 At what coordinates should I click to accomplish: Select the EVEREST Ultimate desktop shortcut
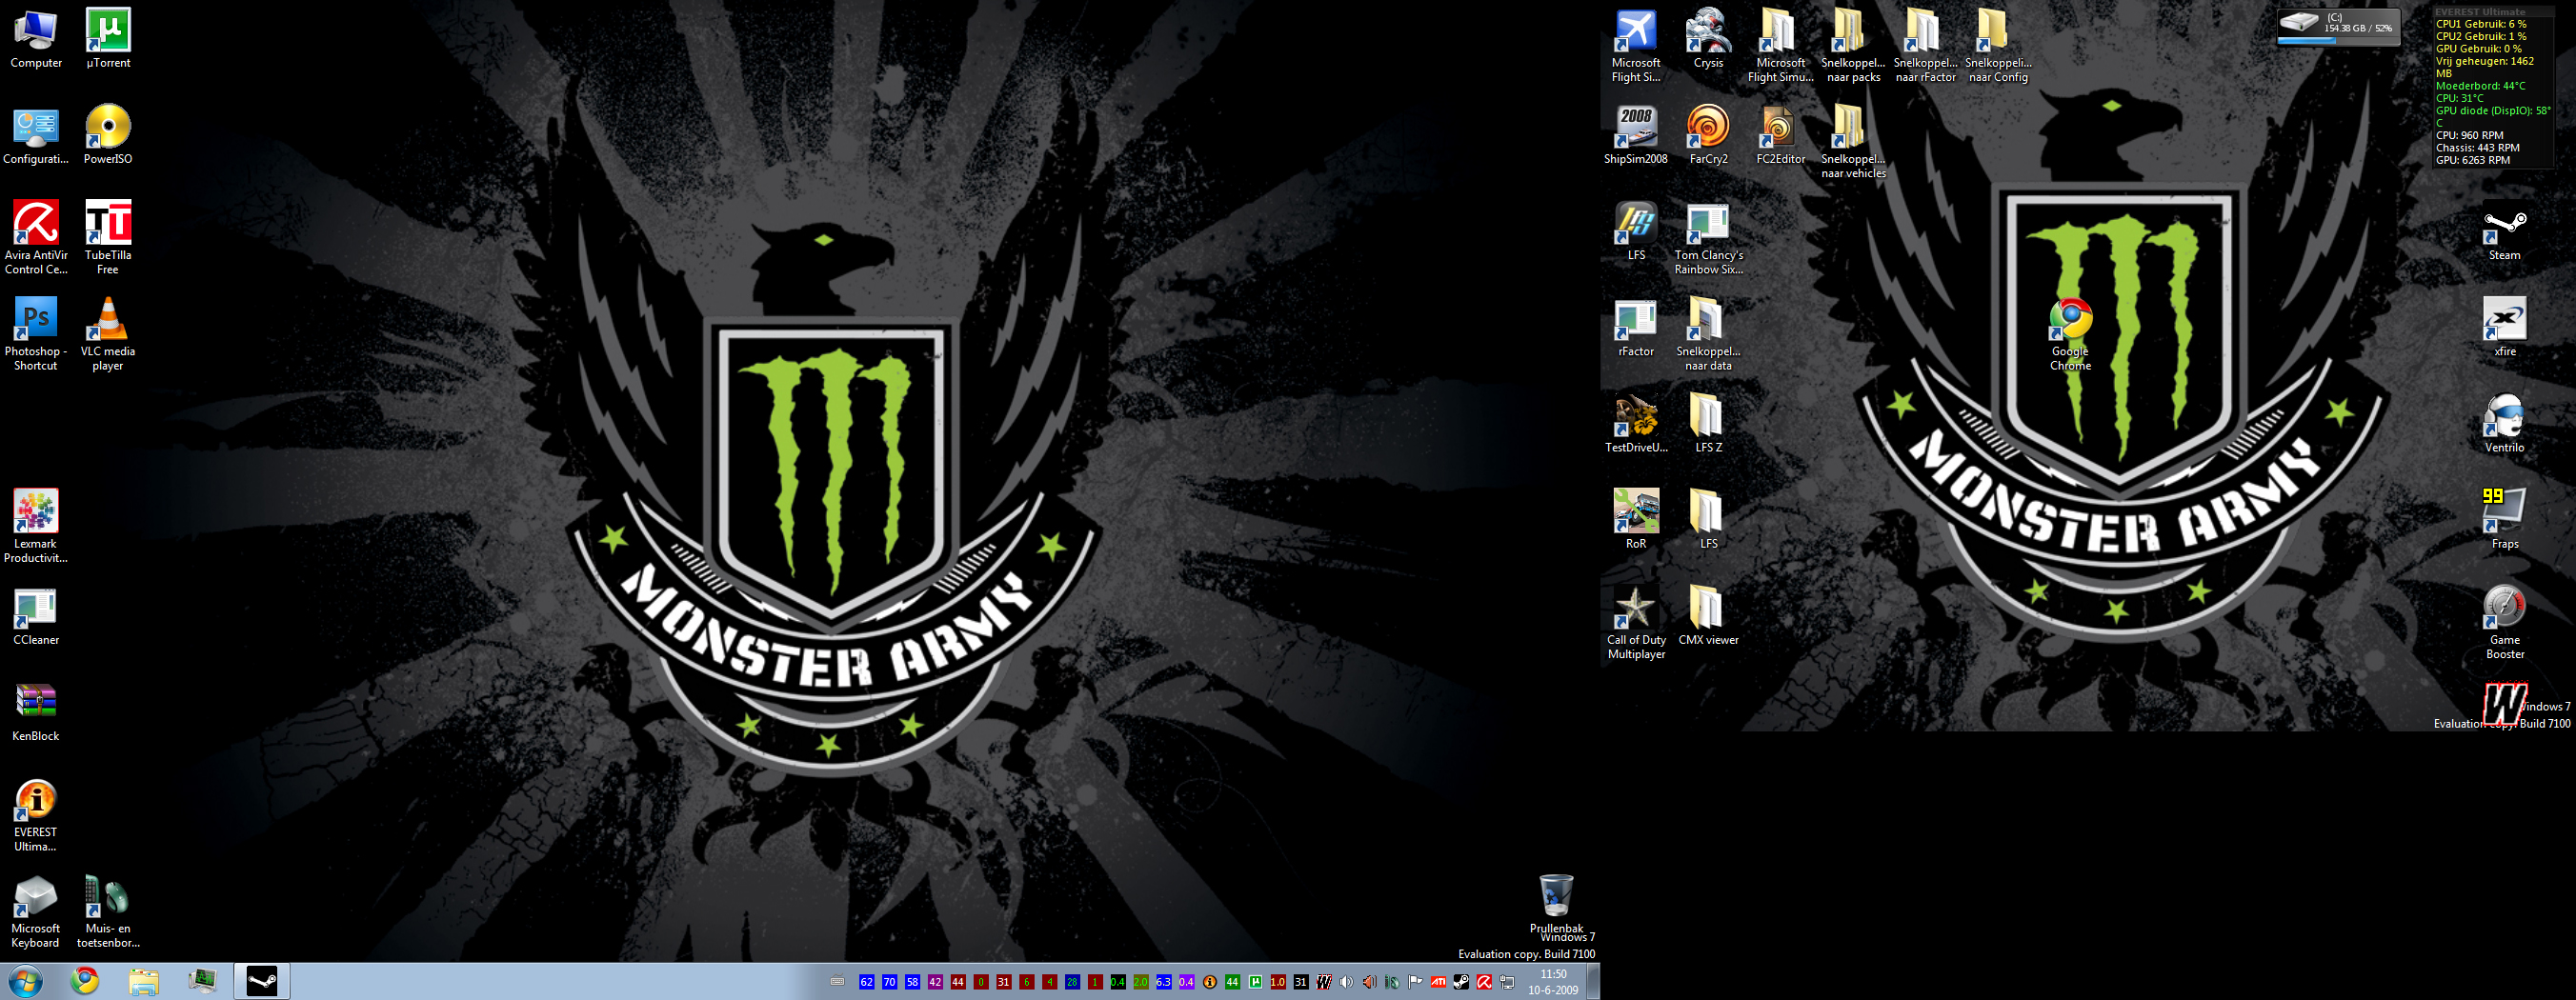pos(36,816)
